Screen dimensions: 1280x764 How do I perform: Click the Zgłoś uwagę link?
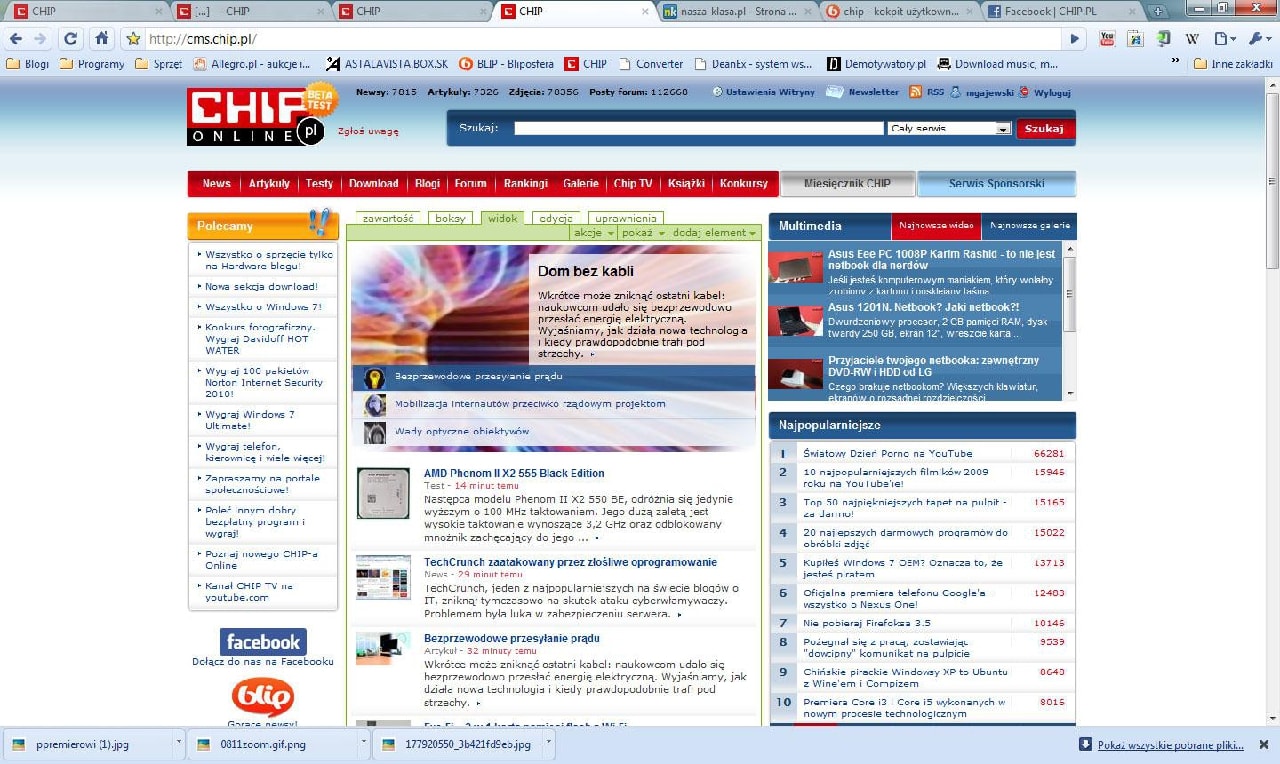368,131
